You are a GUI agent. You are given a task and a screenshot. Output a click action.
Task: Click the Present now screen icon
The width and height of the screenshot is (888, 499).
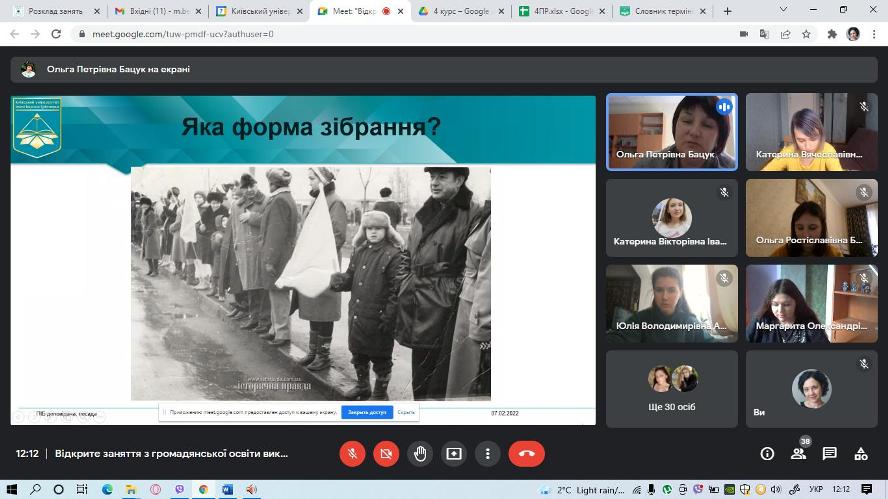(x=454, y=453)
